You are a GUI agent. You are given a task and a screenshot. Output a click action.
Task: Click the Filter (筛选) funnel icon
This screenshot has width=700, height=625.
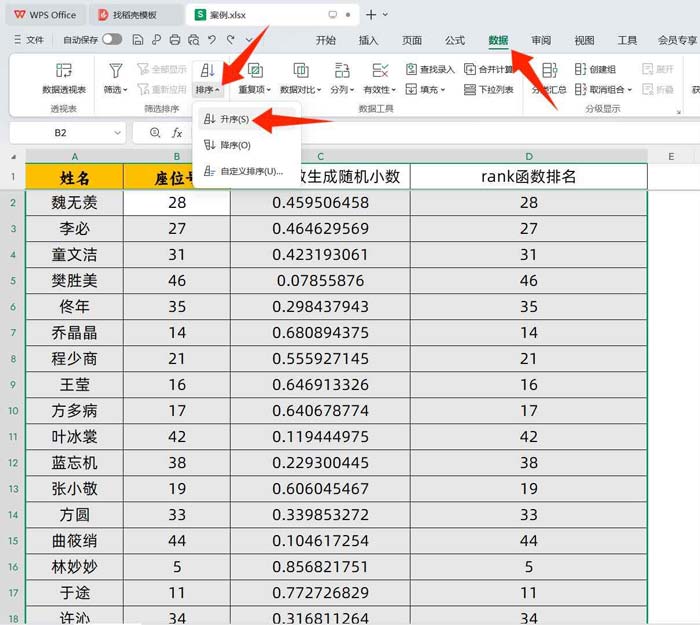click(x=116, y=70)
